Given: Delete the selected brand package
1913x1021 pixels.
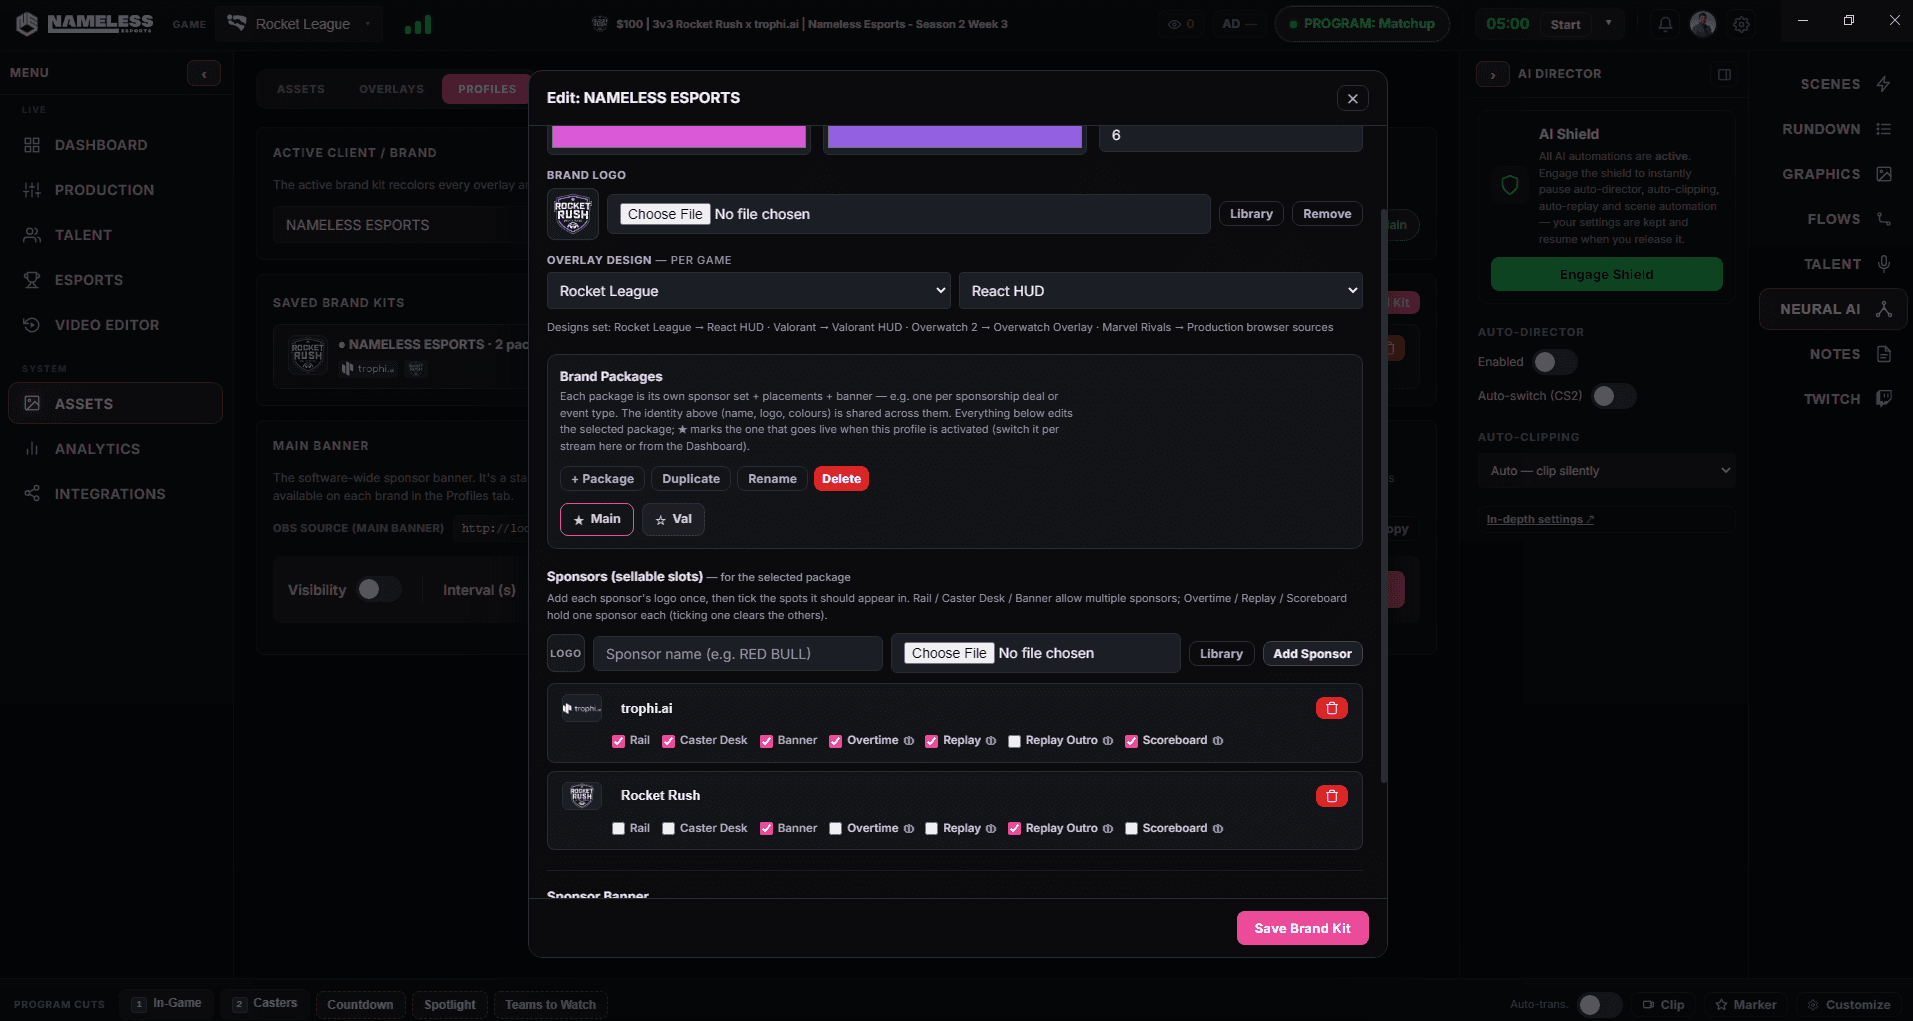Looking at the screenshot, I should click(841, 479).
